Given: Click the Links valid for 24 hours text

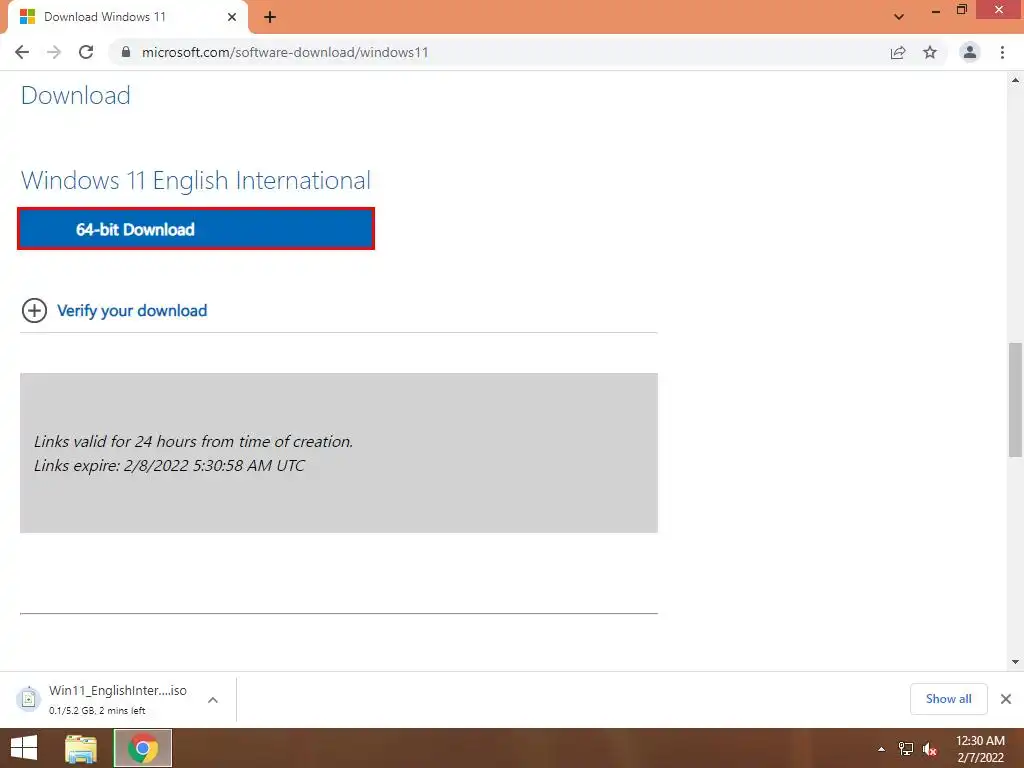Looking at the screenshot, I should (x=193, y=441).
